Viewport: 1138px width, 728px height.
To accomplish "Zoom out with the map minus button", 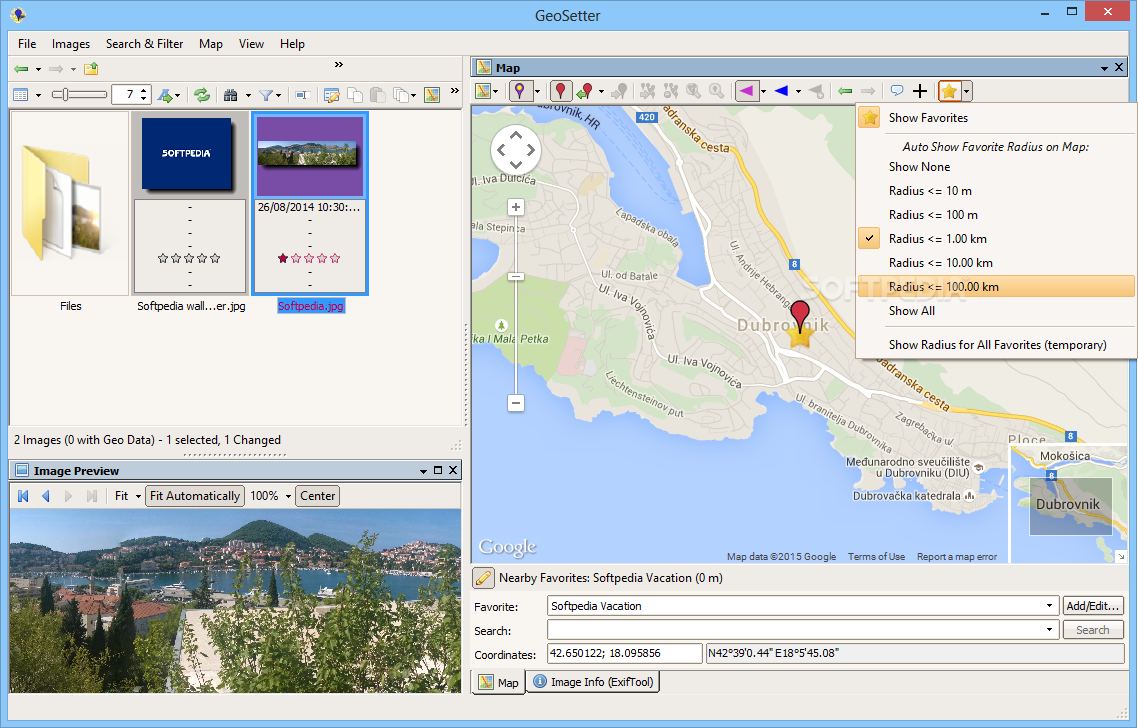I will coord(516,403).
